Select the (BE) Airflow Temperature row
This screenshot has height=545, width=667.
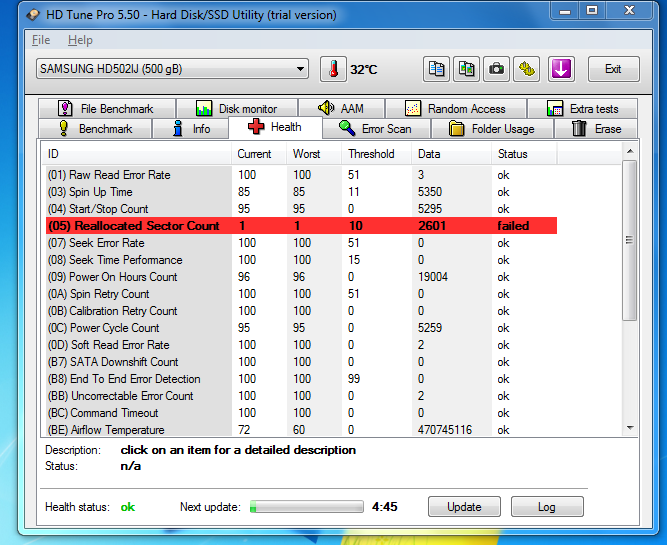tap(301, 430)
